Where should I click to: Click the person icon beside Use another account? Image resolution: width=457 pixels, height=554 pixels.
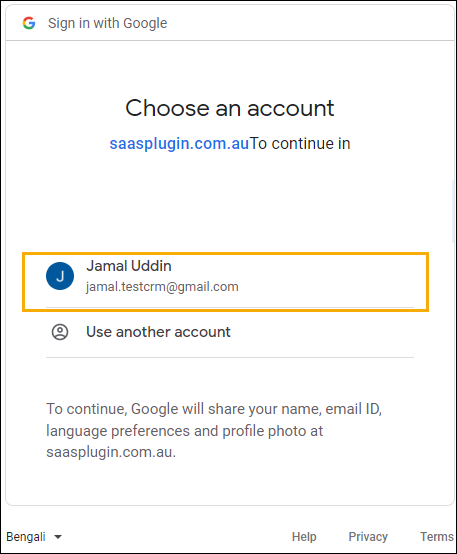click(60, 332)
